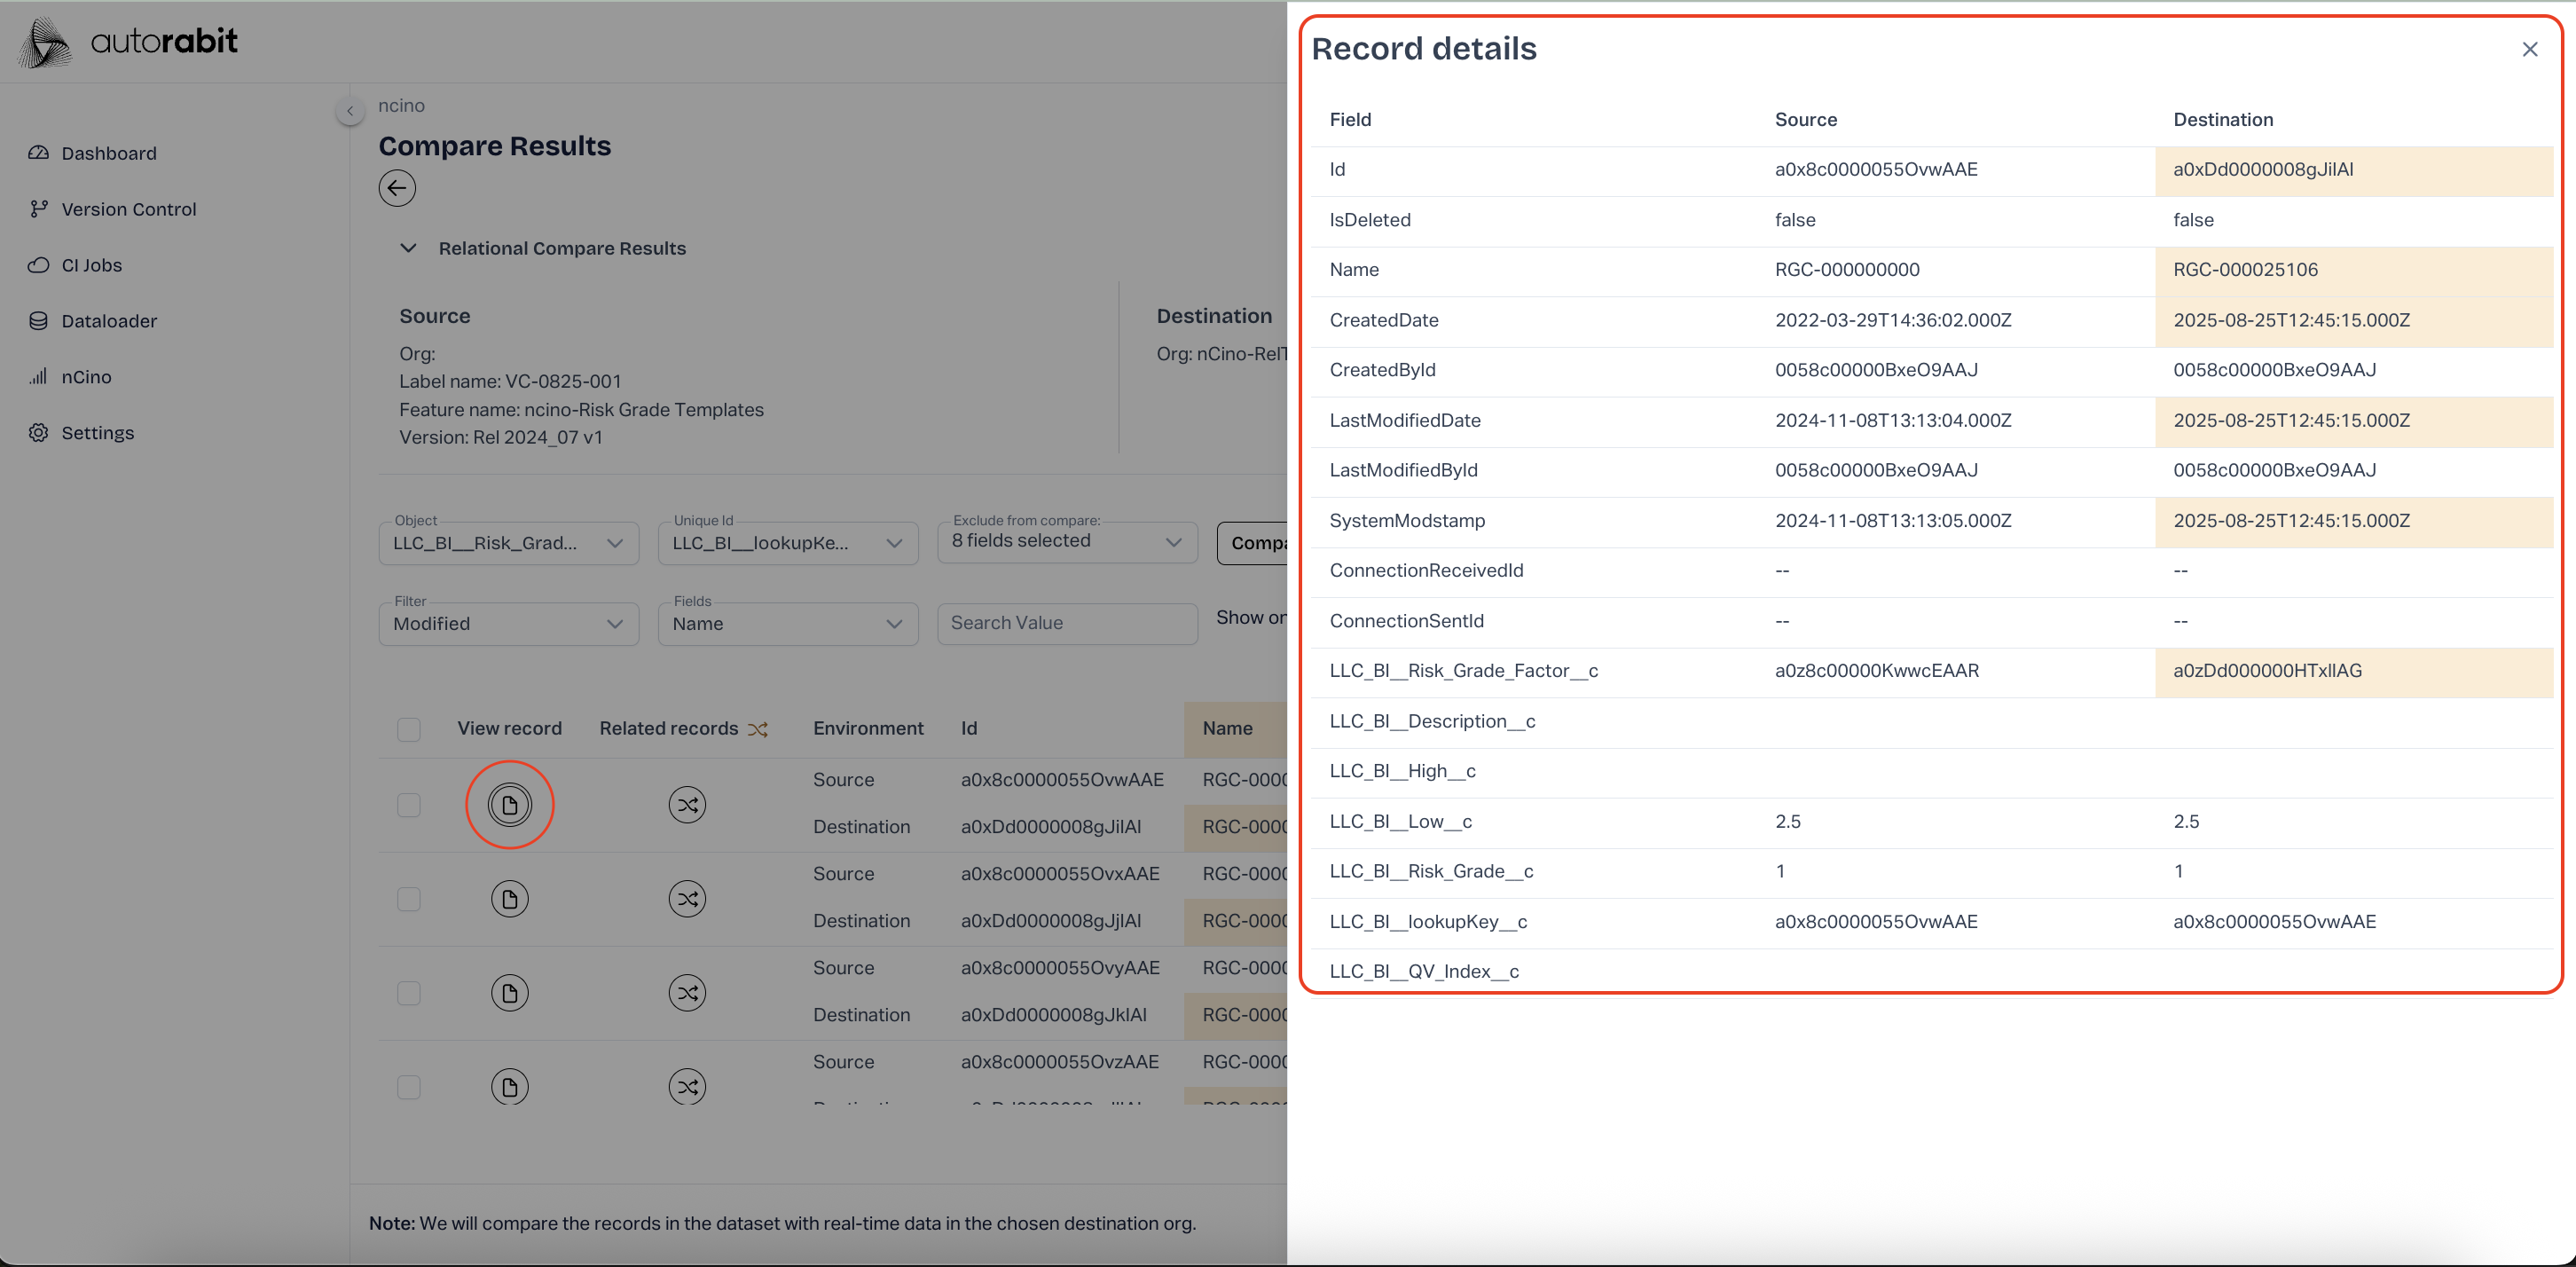Go to Dashboard in the sidebar
The width and height of the screenshot is (2576, 1267).
point(108,153)
